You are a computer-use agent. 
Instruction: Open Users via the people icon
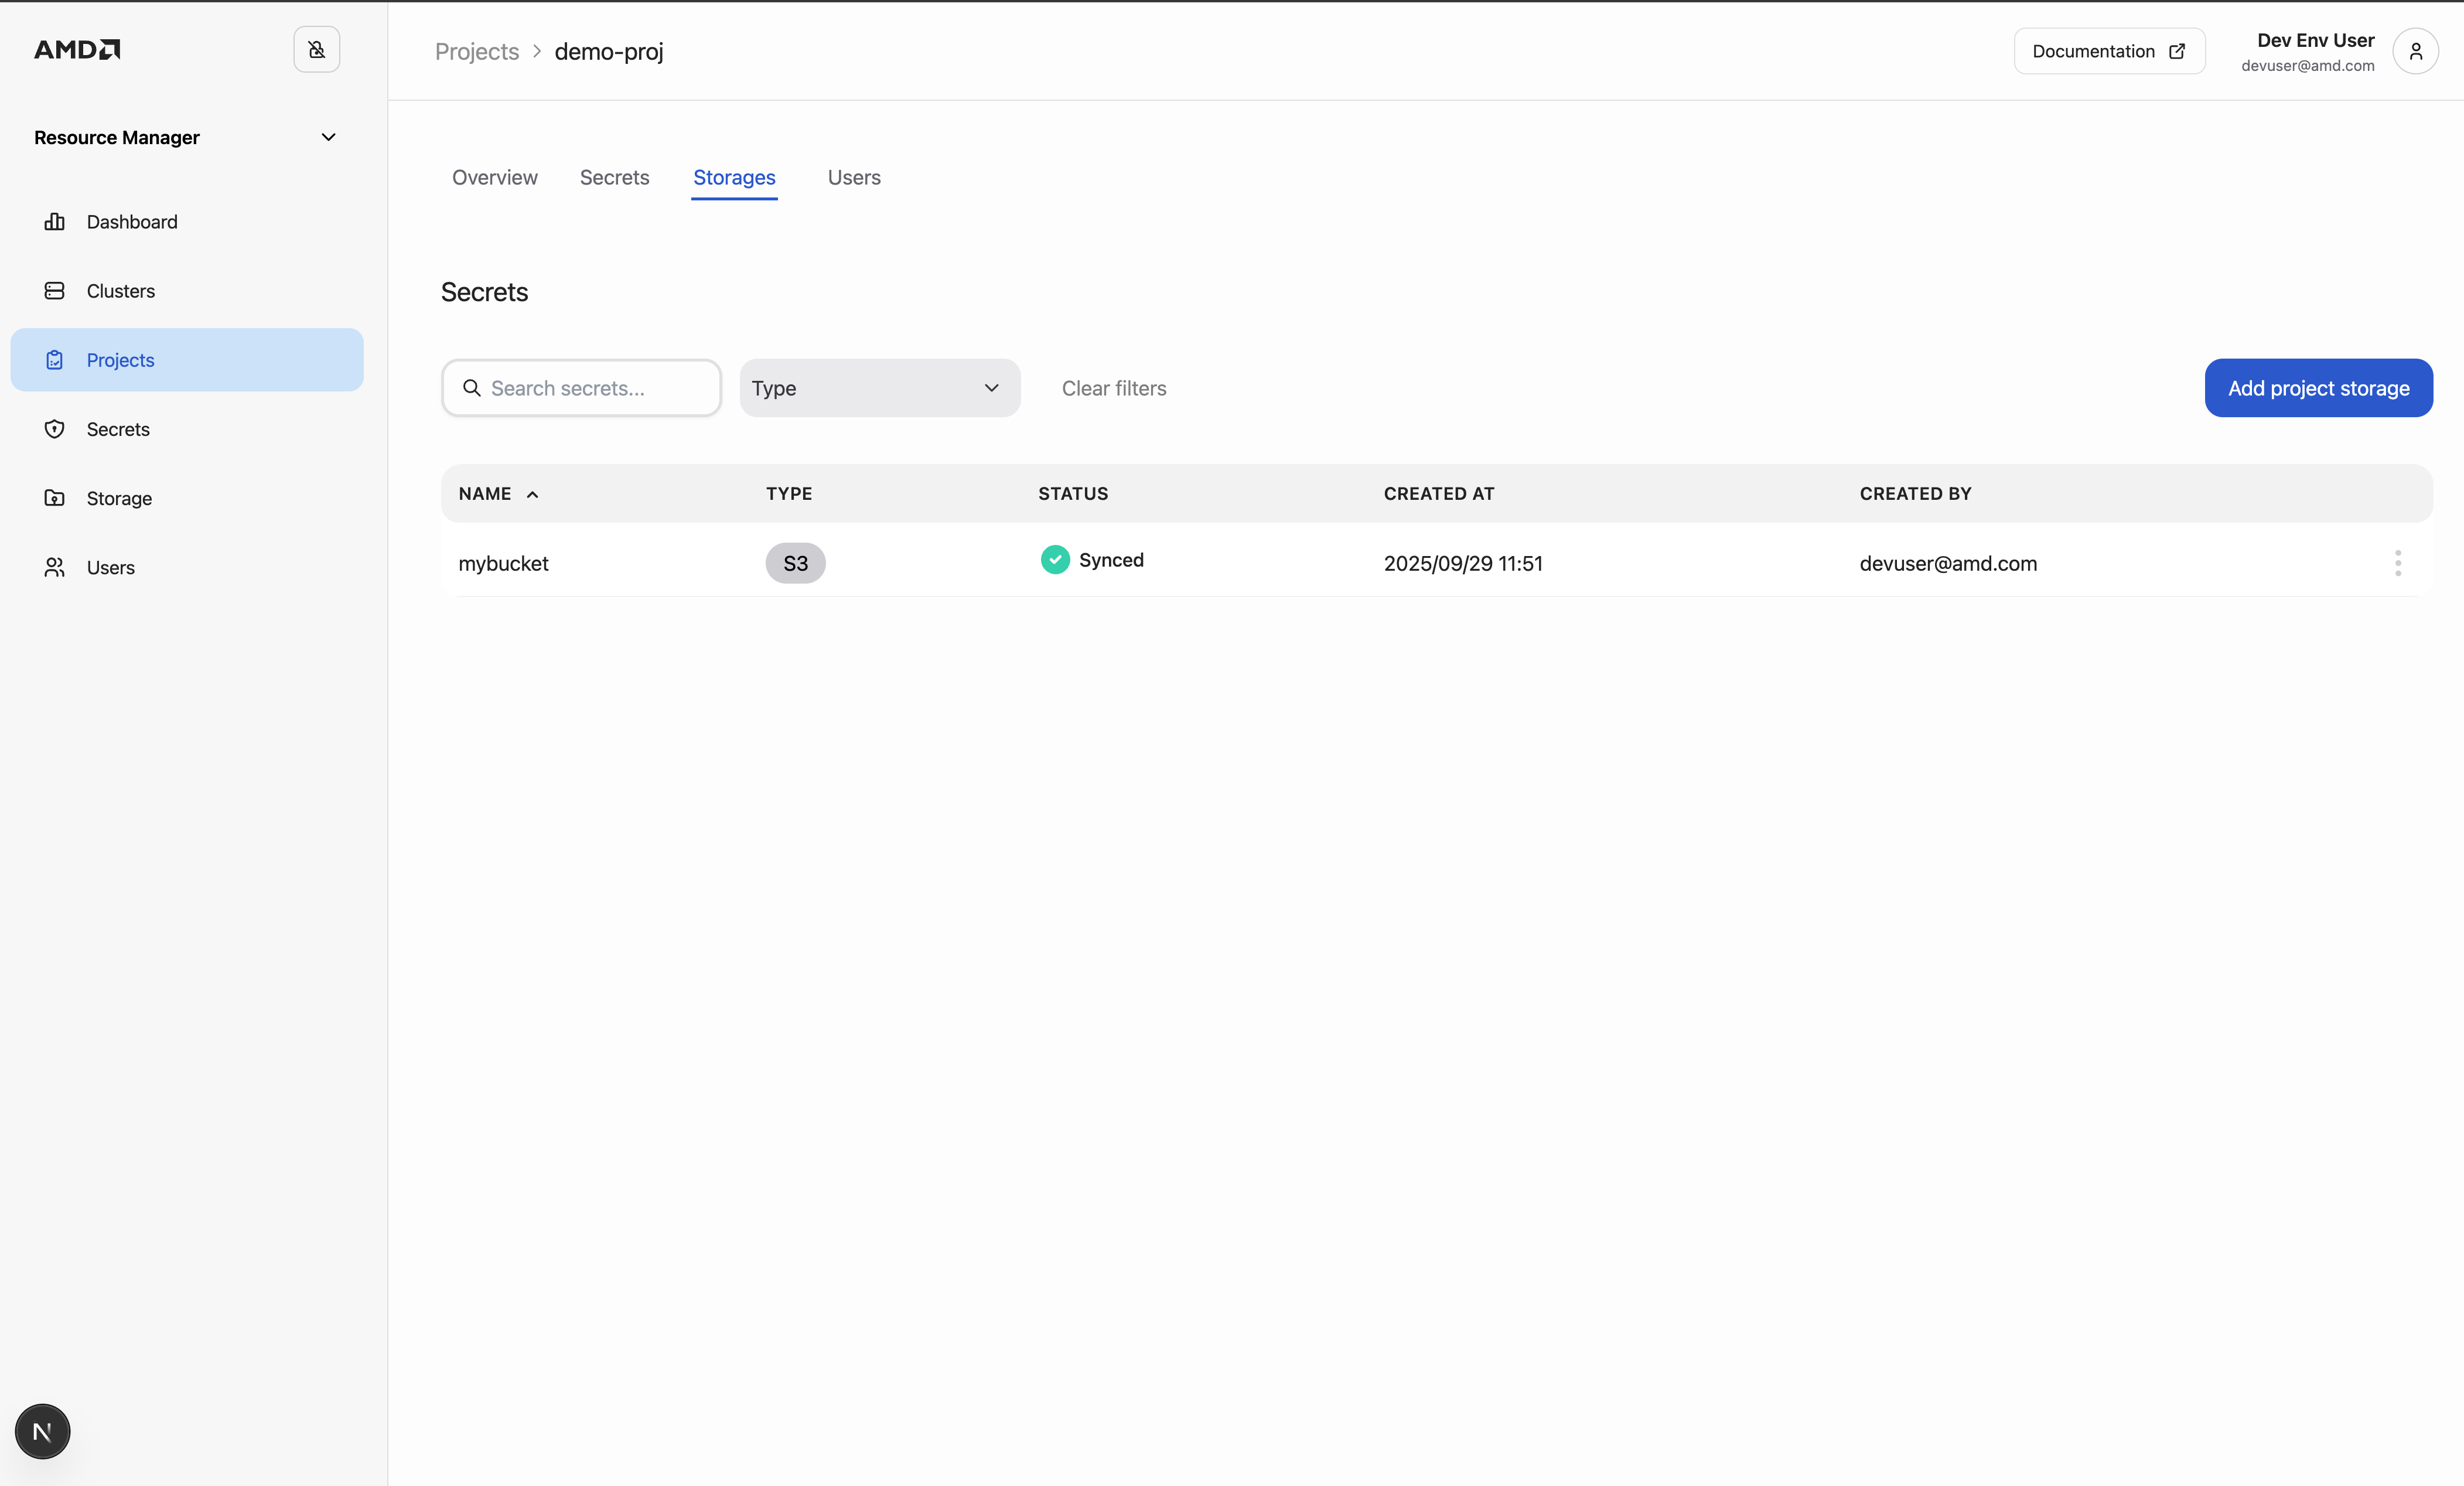(55, 567)
